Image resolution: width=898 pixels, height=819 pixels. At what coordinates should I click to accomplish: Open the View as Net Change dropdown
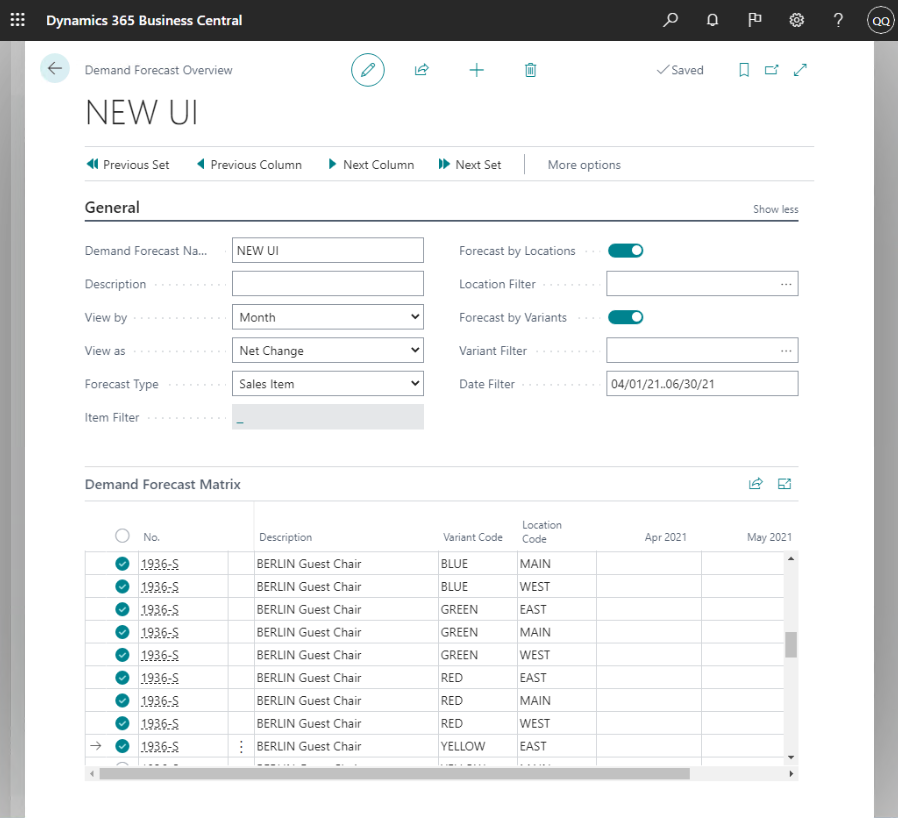(328, 351)
